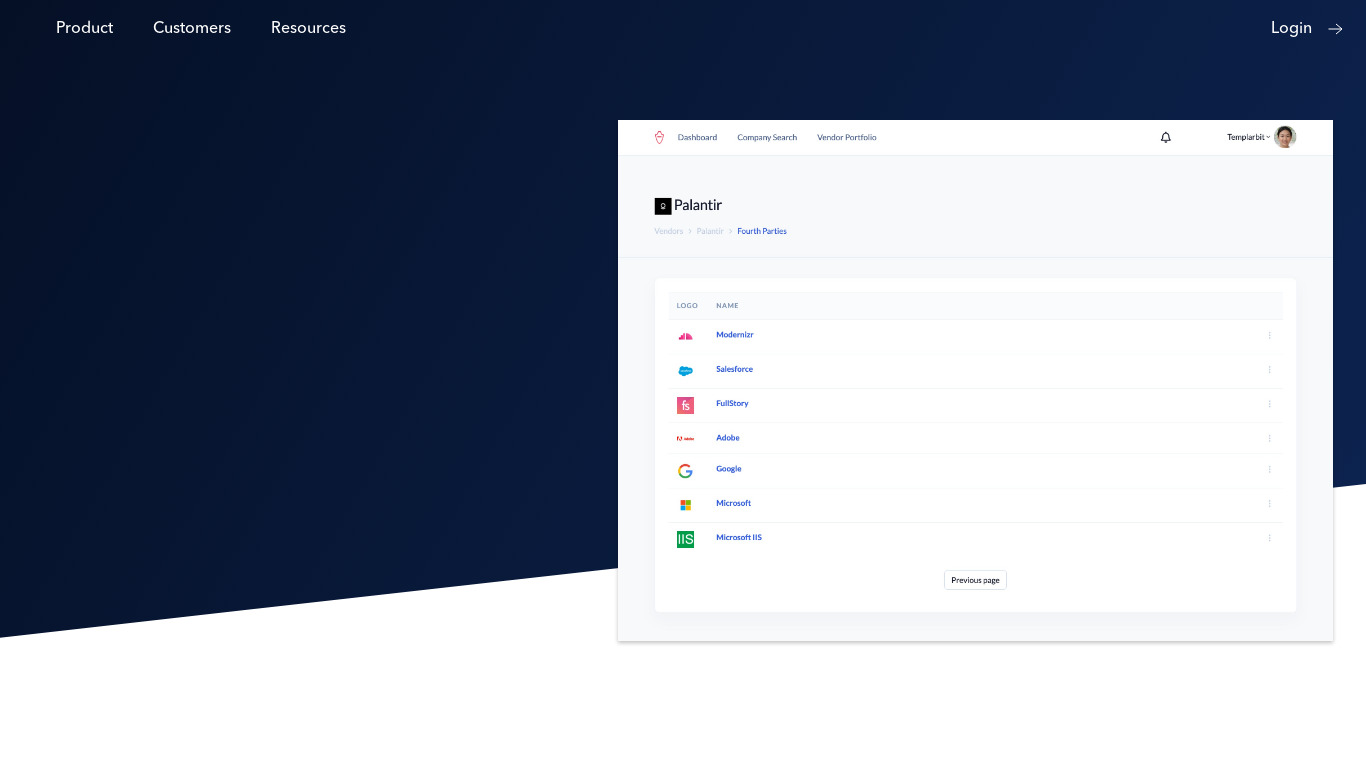Click the Palantir logo icon

tap(663, 206)
